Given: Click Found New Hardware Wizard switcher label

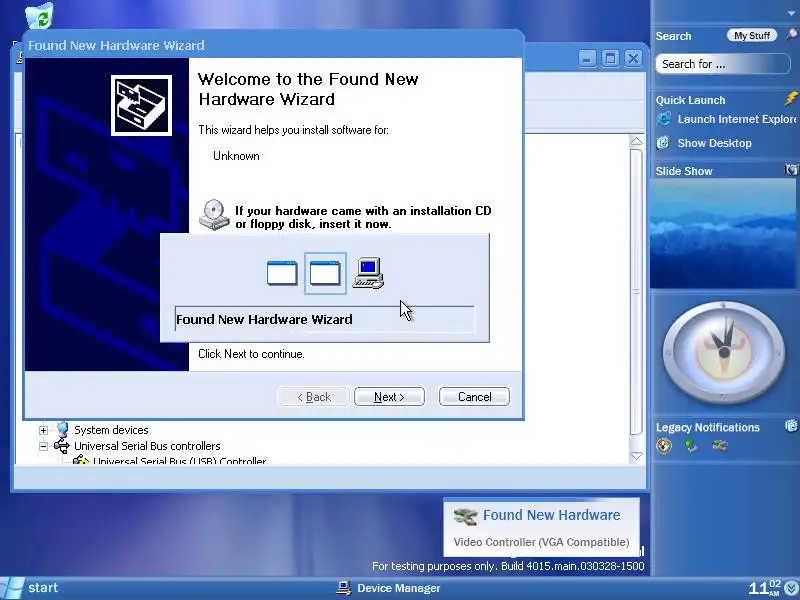Looking at the screenshot, I should tap(264, 319).
